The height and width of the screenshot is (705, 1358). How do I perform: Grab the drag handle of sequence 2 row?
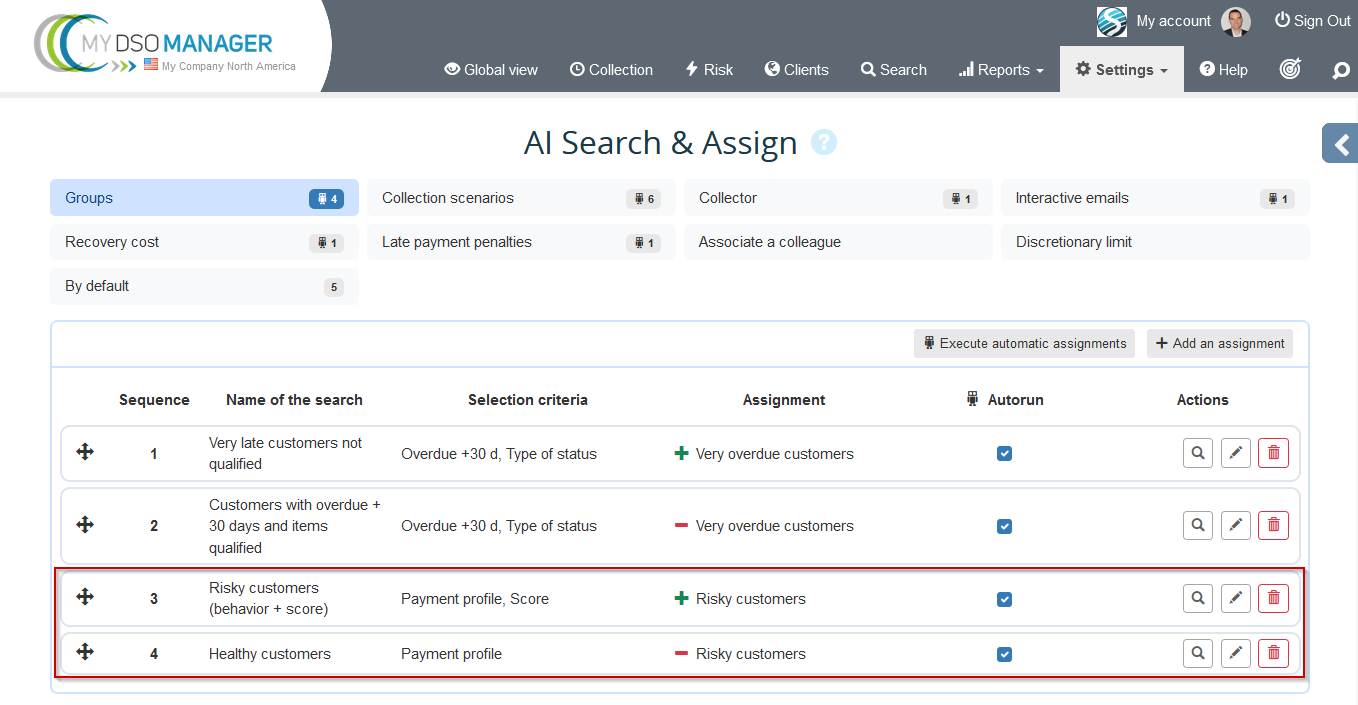click(85, 525)
